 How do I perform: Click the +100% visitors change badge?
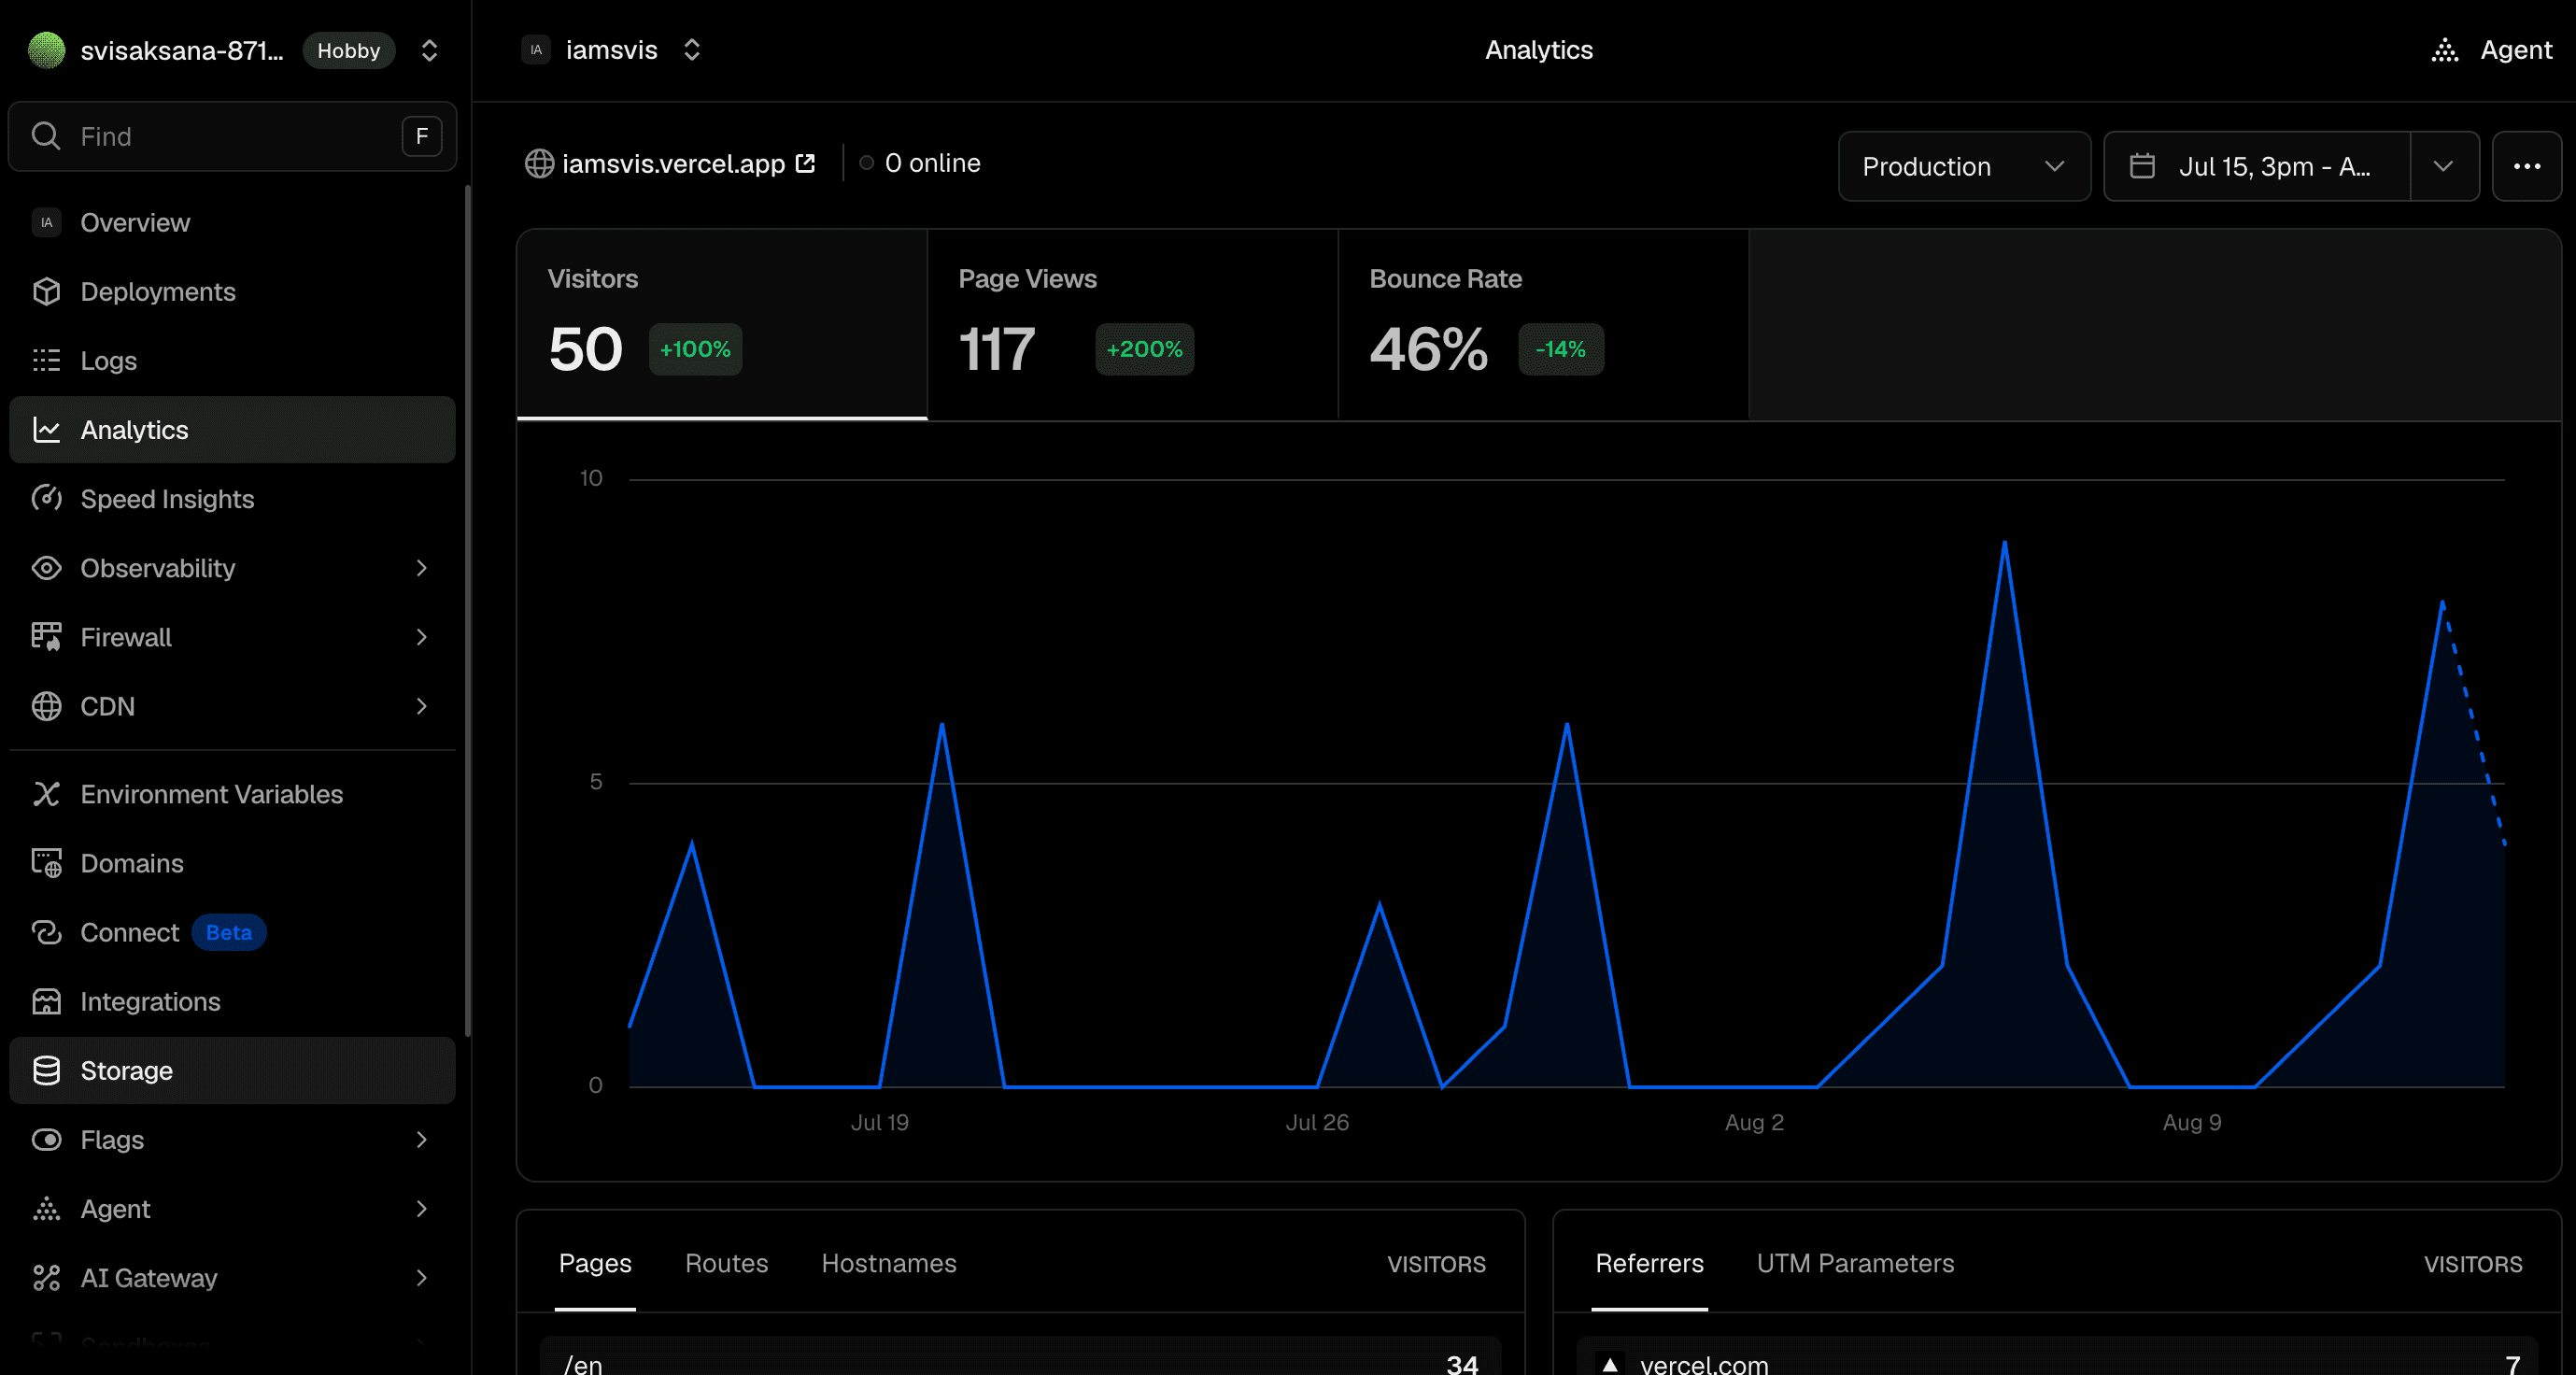pyautogui.click(x=695, y=348)
